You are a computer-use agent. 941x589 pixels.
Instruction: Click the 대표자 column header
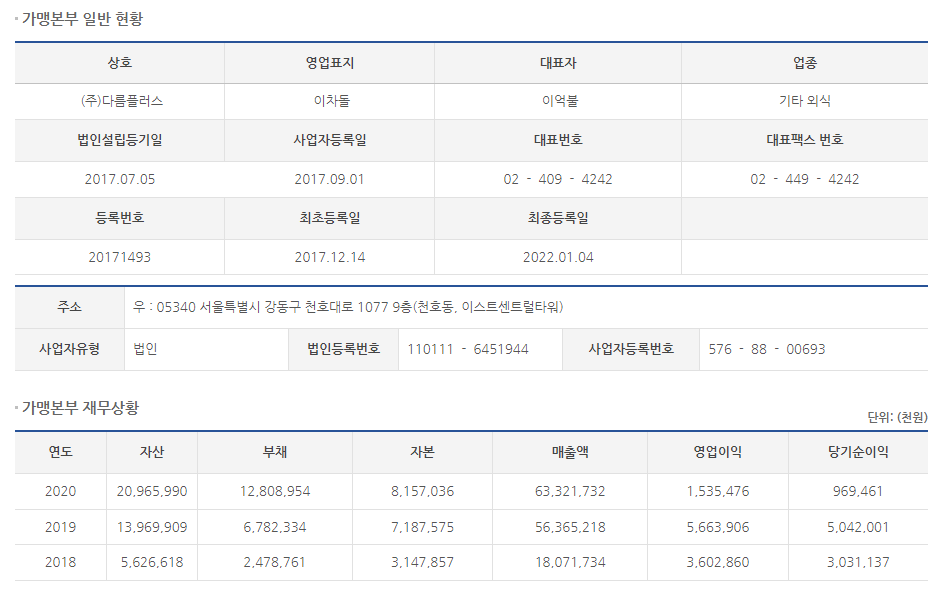(558, 62)
